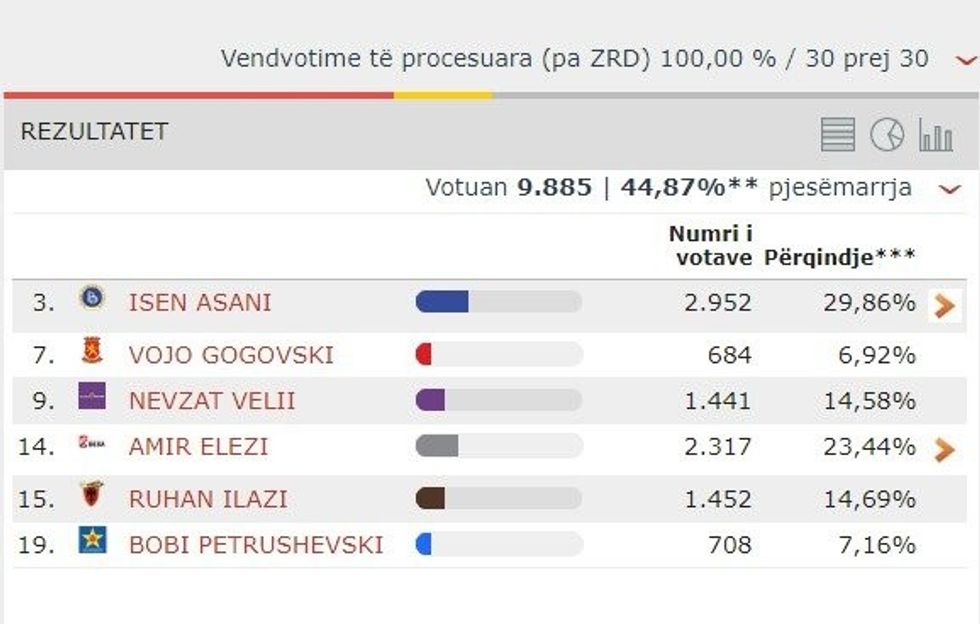Expand voter turnout details arrow

[x=950, y=189]
